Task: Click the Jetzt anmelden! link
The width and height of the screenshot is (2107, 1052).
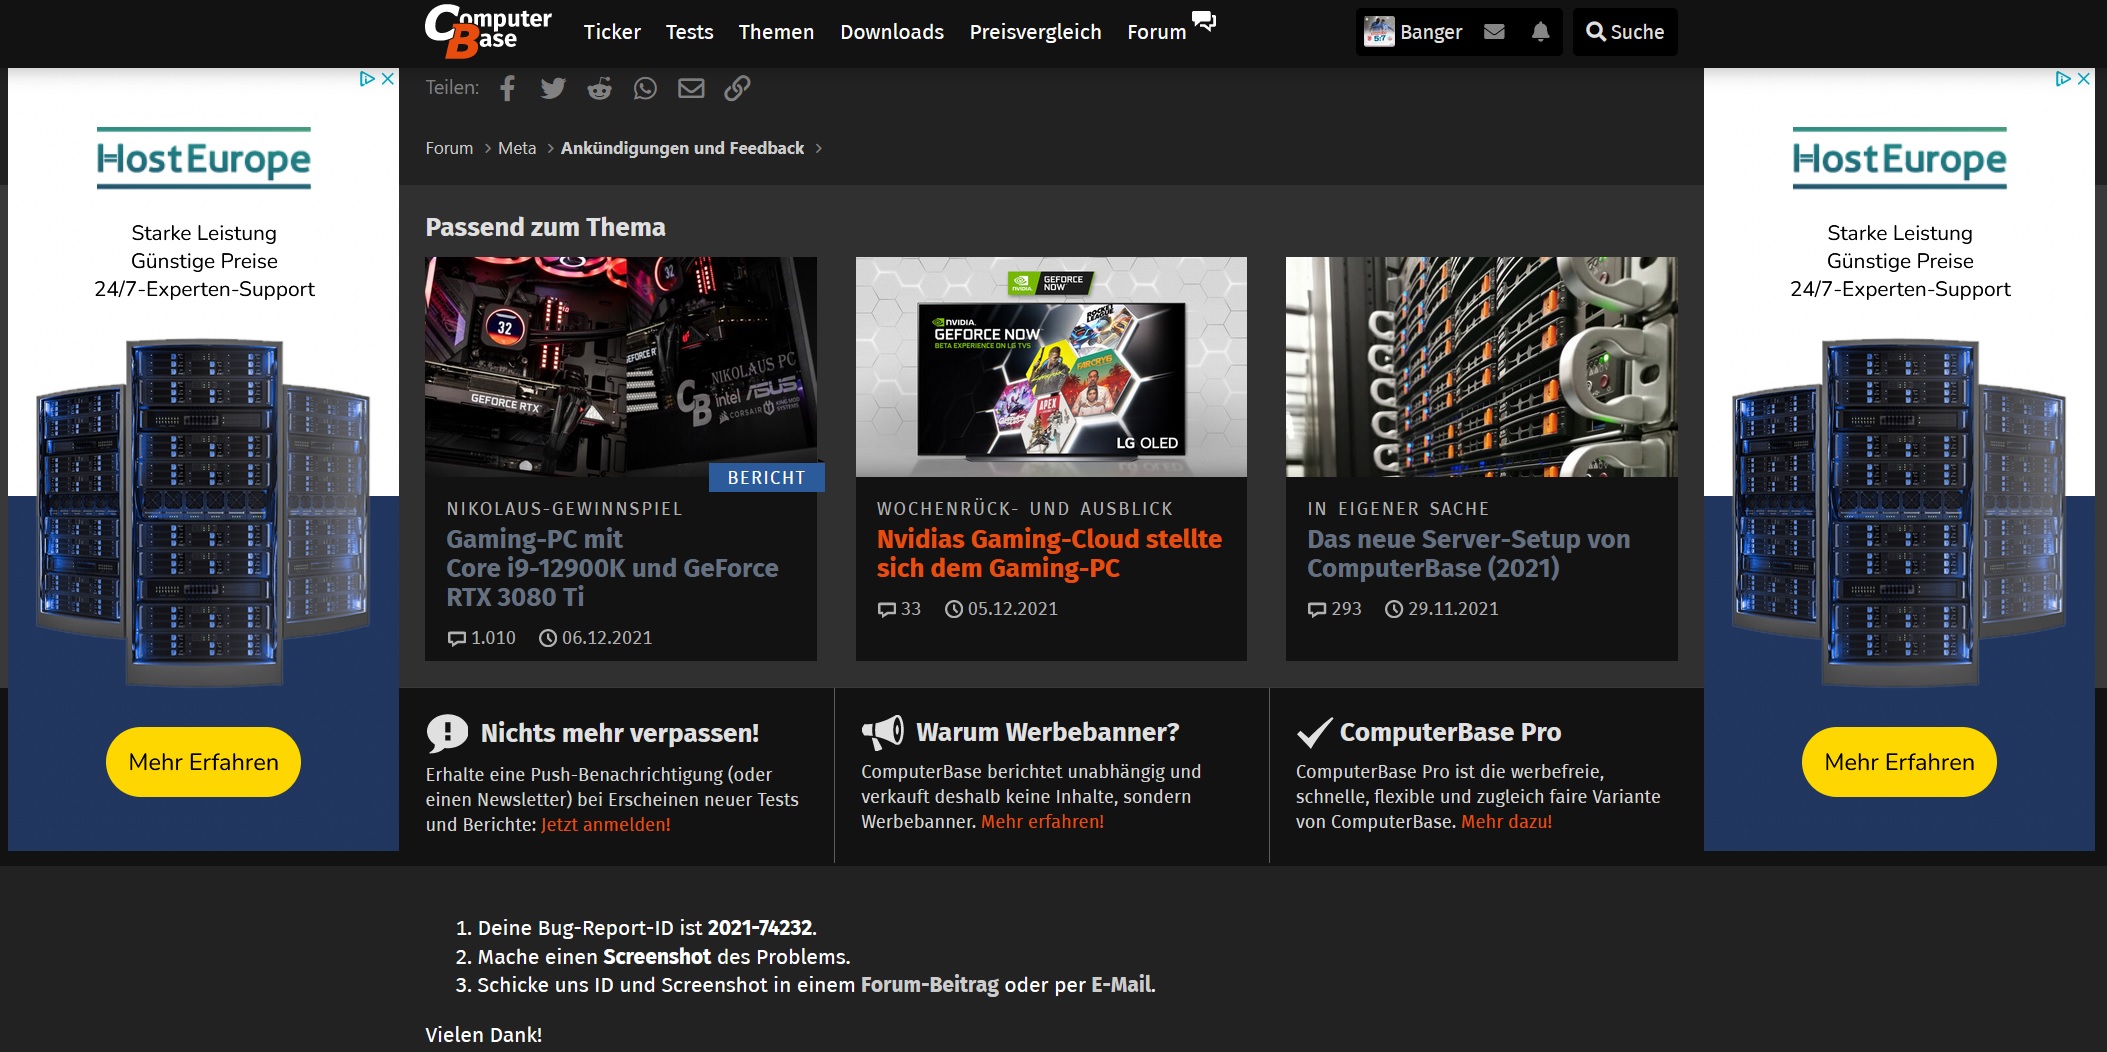Action: coord(606,825)
